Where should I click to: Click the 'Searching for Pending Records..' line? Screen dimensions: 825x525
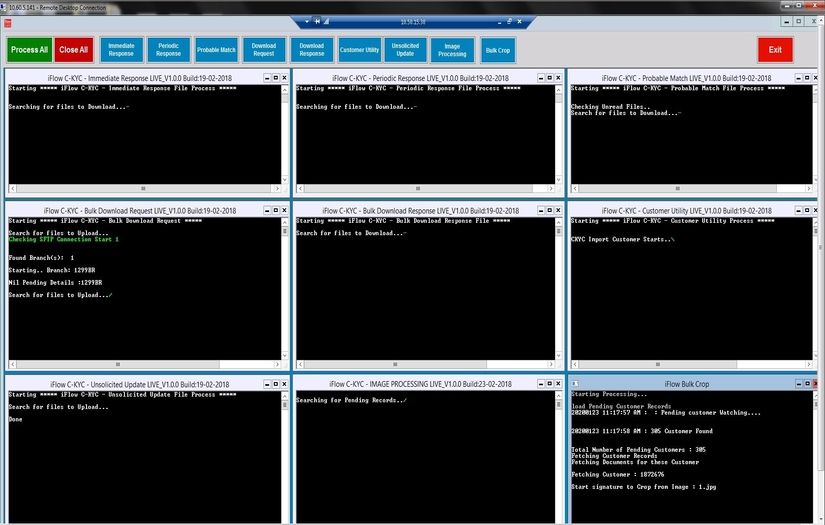click(x=351, y=400)
